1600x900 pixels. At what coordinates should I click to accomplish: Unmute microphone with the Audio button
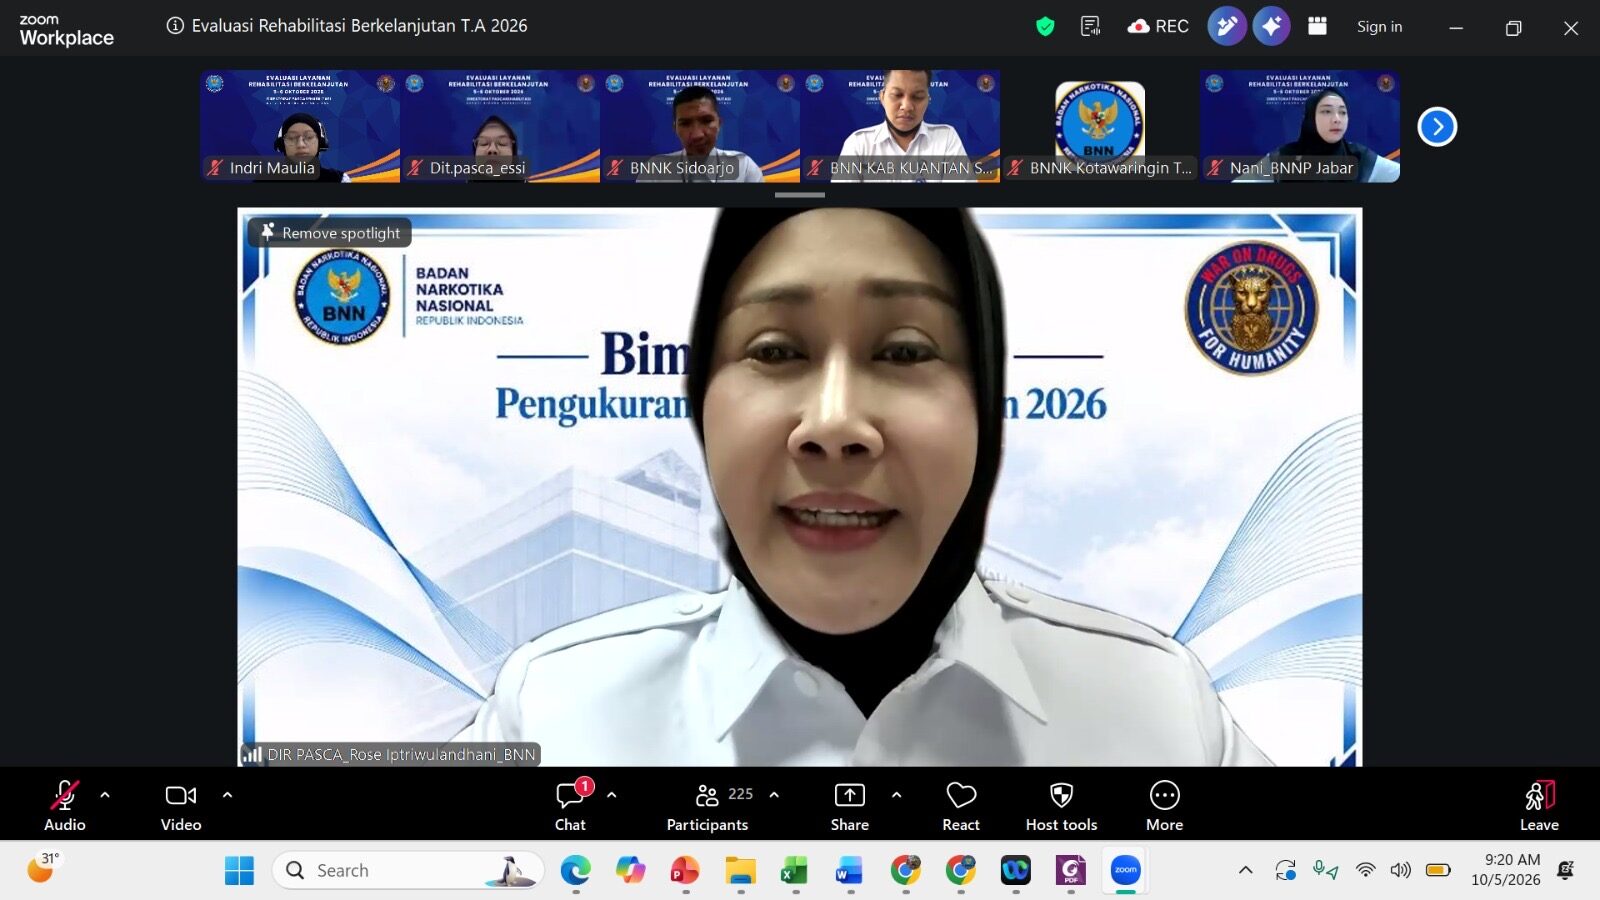coord(65,805)
